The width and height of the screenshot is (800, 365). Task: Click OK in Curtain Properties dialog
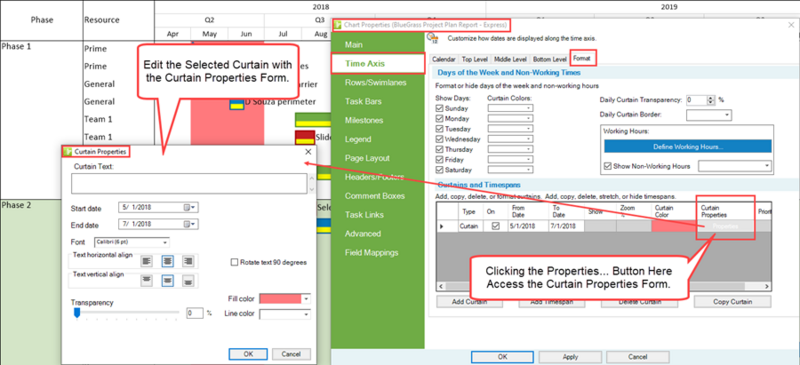(248, 354)
